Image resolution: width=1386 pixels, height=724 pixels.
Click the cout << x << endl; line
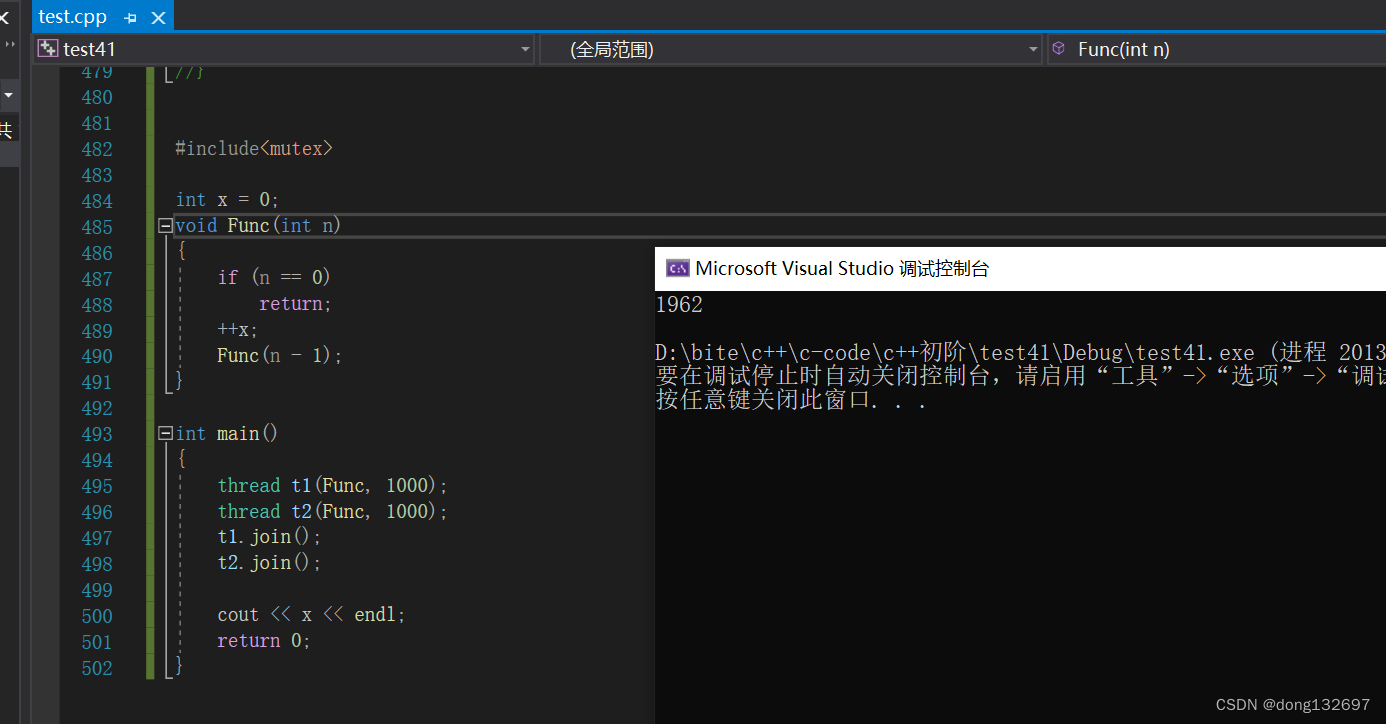click(312, 616)
